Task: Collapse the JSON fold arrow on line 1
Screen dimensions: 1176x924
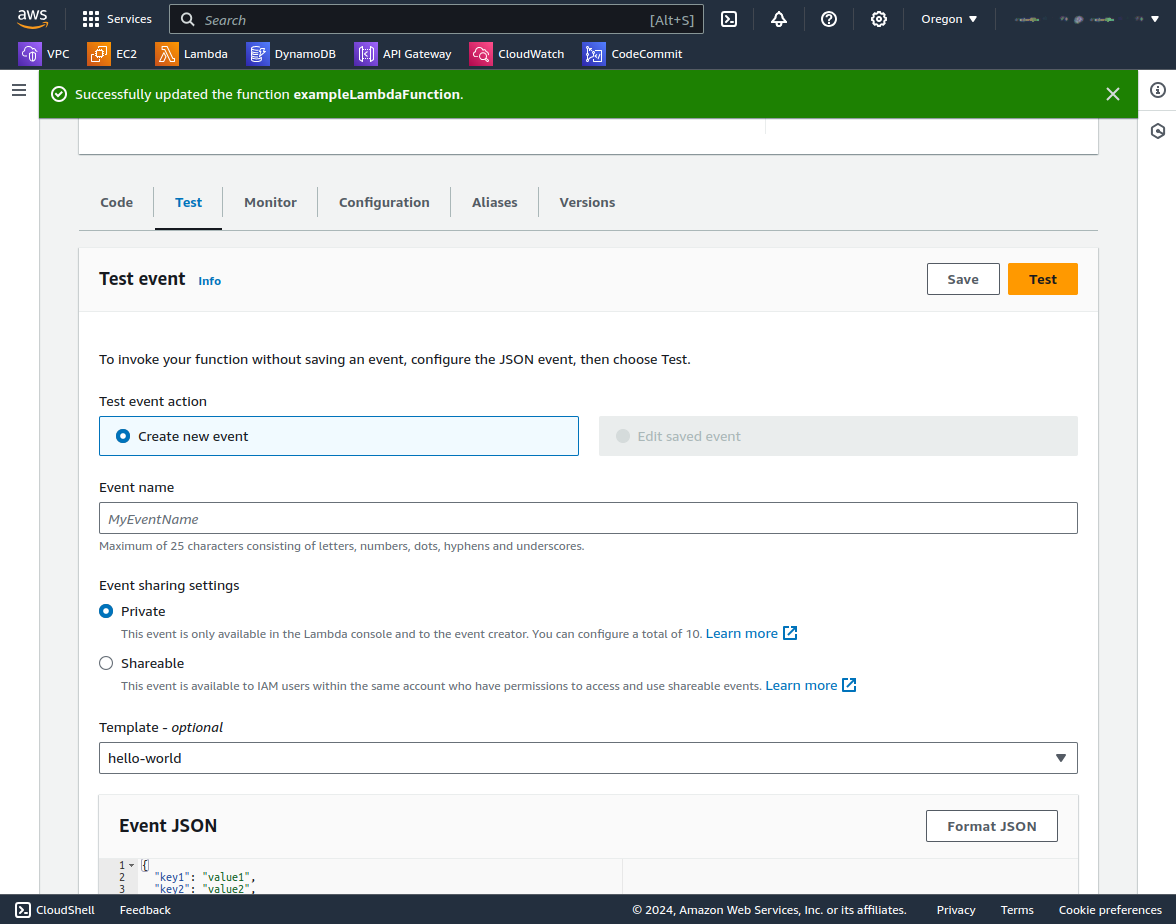Action: point(132,865)
